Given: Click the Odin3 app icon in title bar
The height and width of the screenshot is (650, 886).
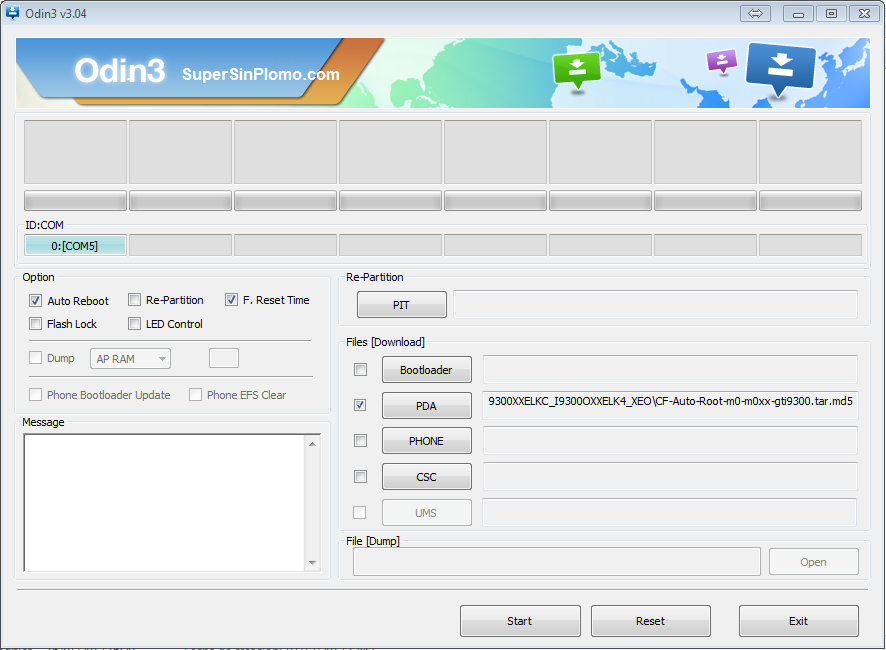Looking at the screenshot, I should [12, 13].
